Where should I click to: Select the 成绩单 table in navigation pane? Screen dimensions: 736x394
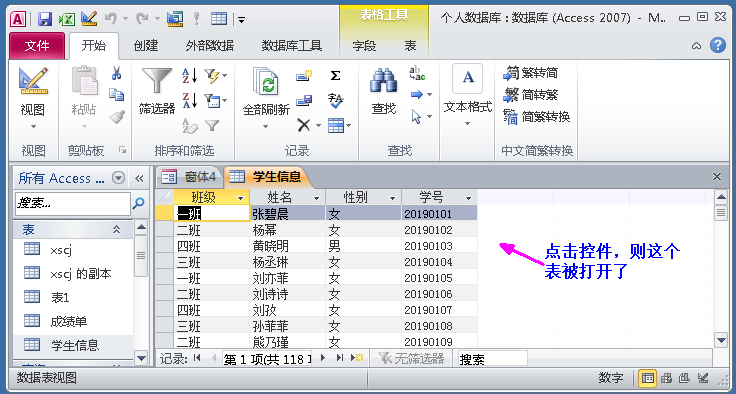69,321
